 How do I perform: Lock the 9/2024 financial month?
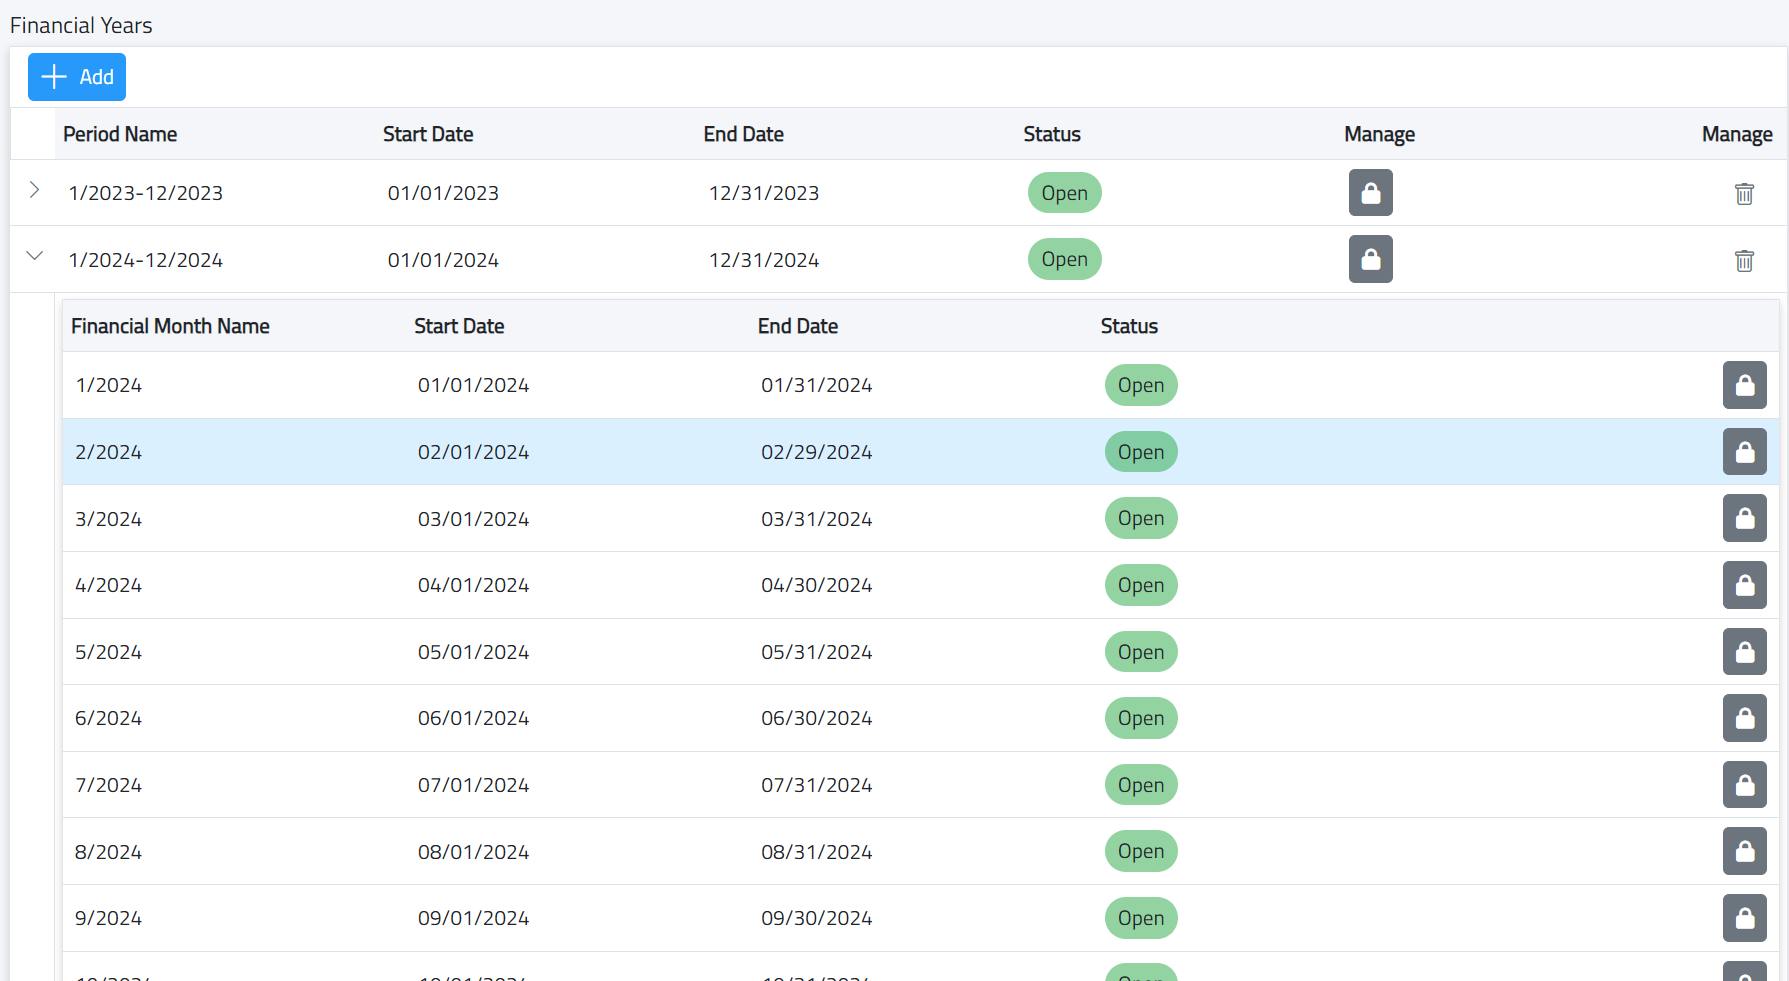click(1744, 918)
